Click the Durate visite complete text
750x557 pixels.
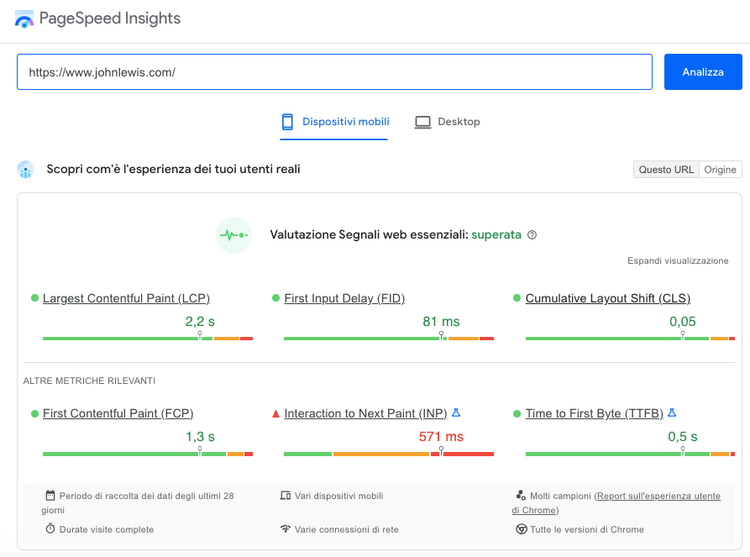107,530
